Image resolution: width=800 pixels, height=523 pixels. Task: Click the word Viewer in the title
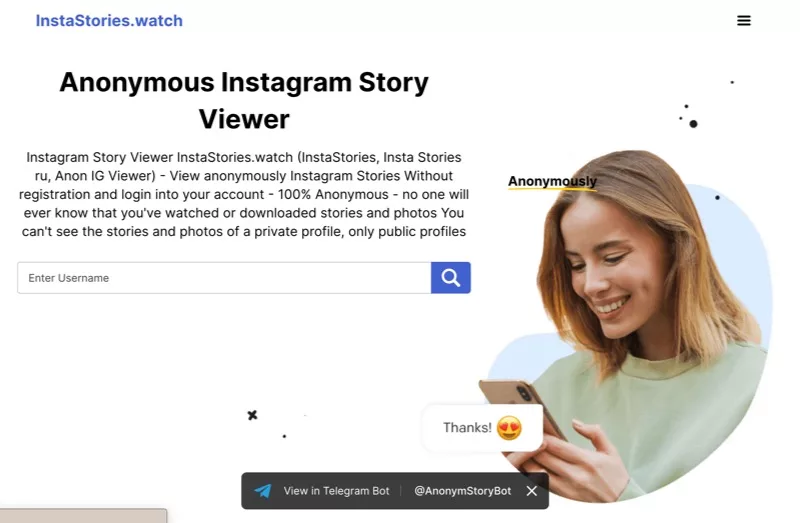(x=244, y=119)
